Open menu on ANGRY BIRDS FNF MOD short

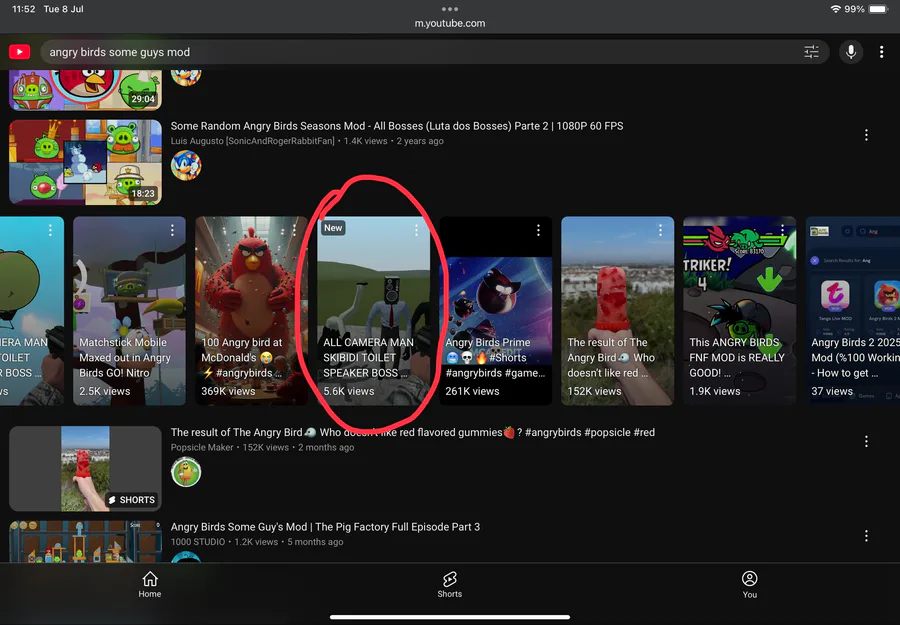(x=782, y=230)
